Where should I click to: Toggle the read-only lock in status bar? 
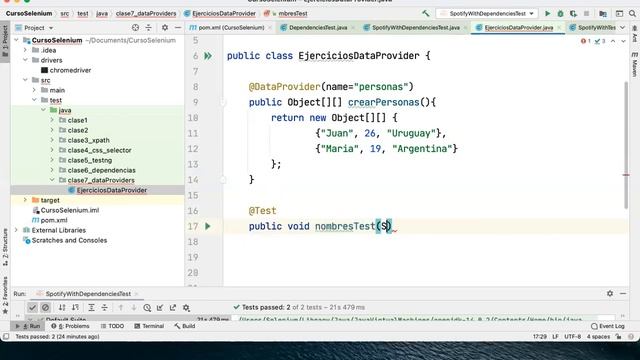619,336
